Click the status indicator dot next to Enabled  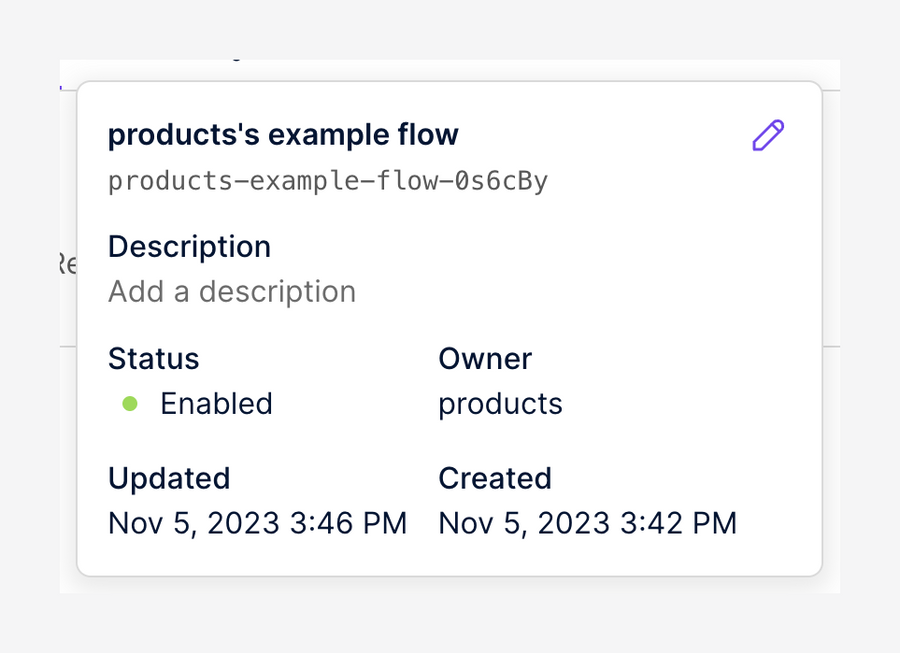130,403
